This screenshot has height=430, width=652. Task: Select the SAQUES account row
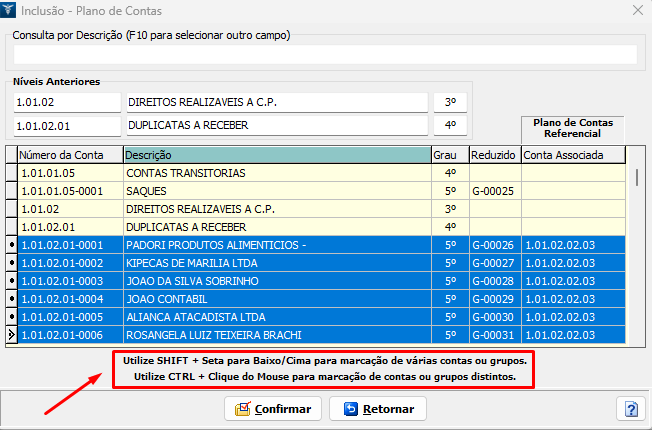(x=276, y=191)
